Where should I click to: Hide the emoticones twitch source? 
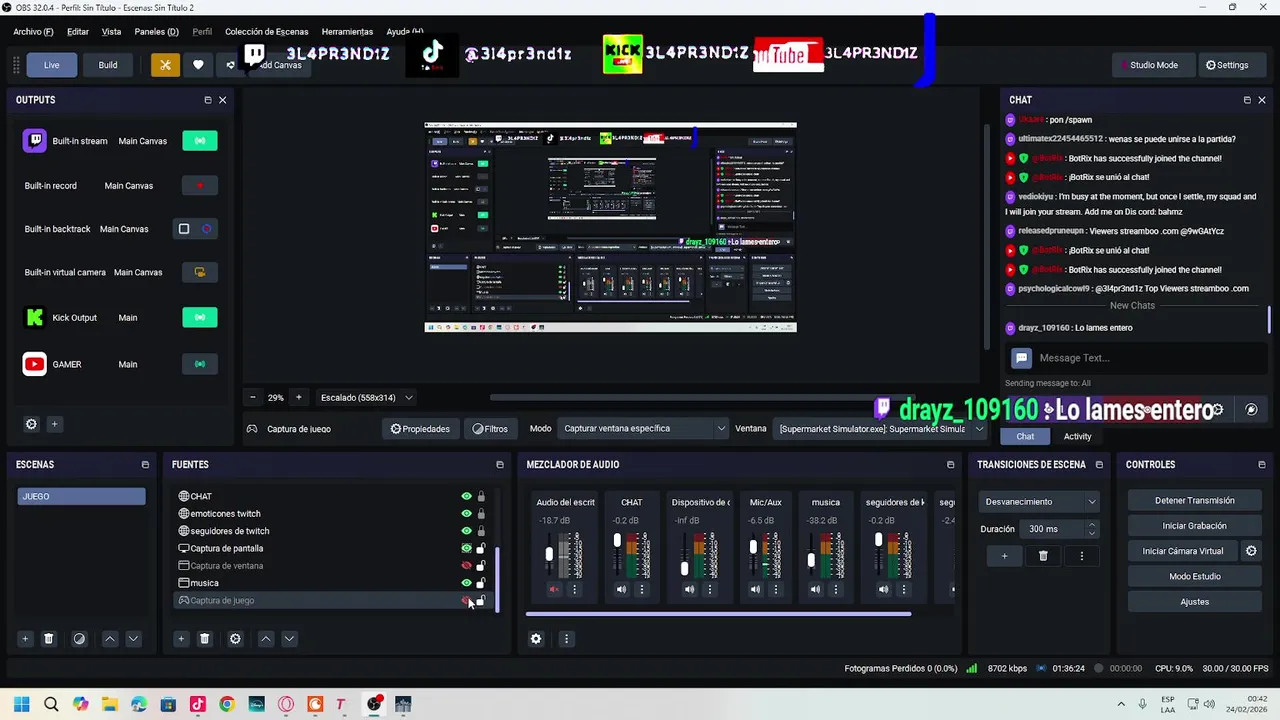(466, 513)
